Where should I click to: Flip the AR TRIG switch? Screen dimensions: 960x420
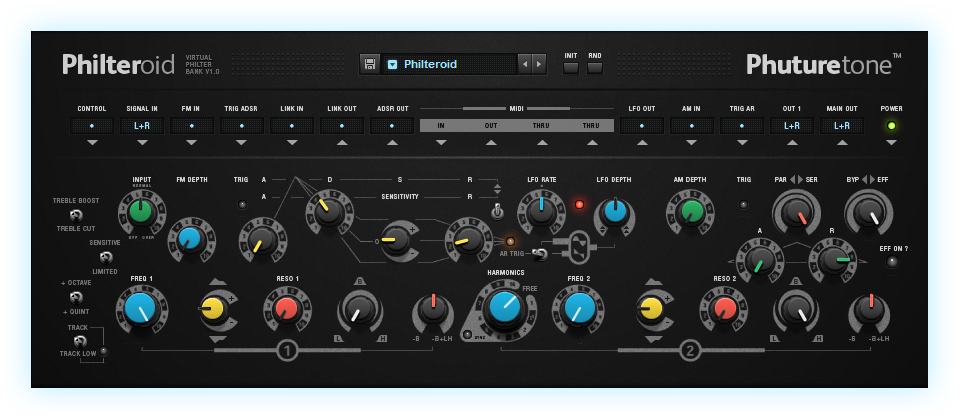coord(539,252)
